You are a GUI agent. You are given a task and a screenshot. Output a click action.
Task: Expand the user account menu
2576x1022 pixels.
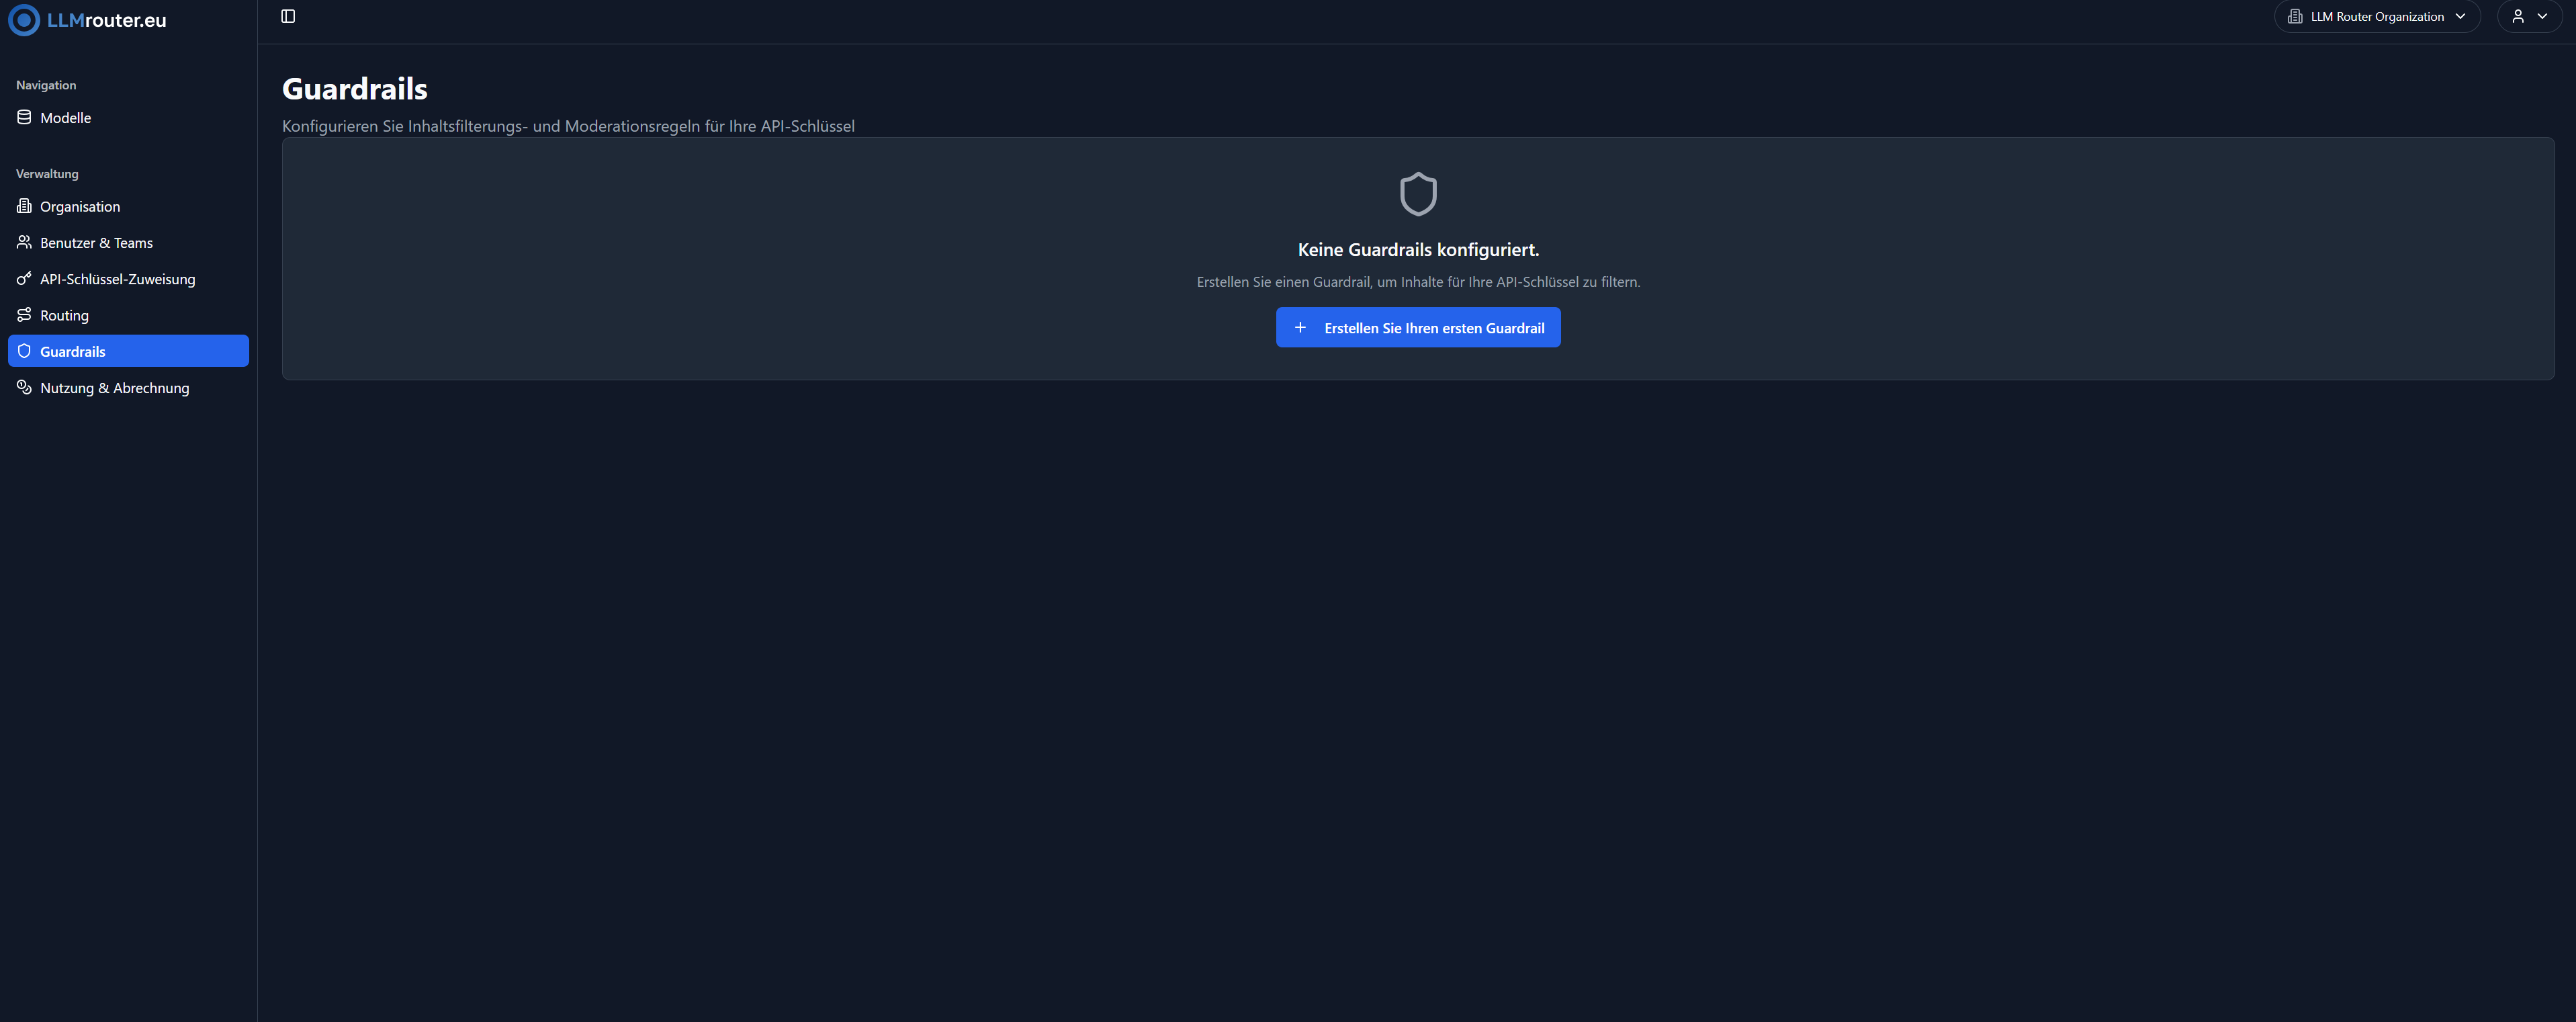point(2529,17)
